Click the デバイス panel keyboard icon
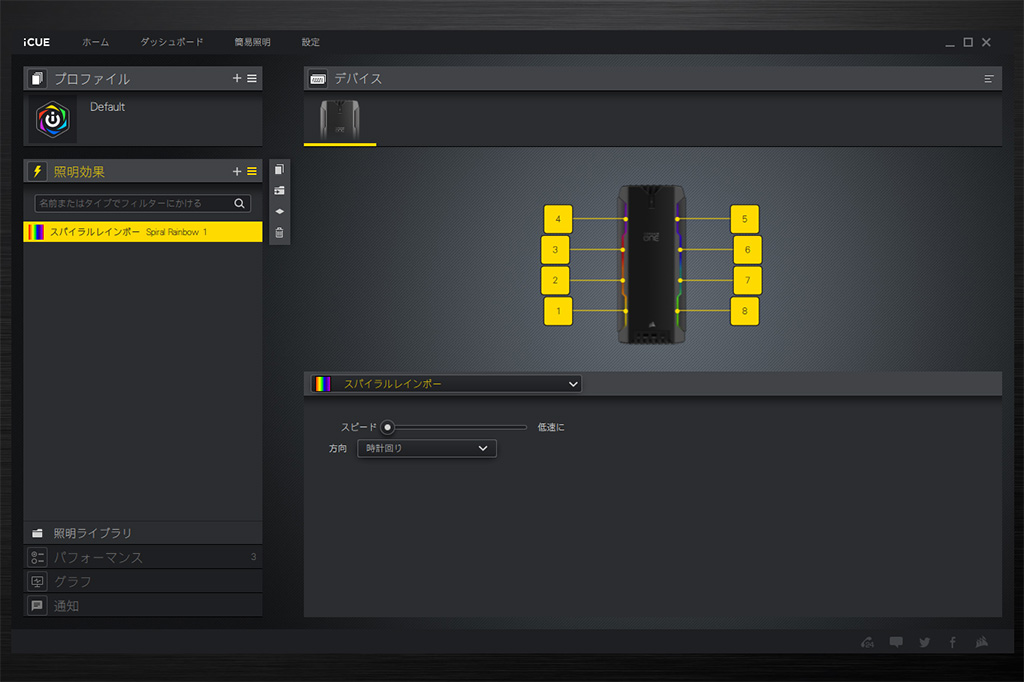Screen dimensions: 1024x682 click(318, 79)
